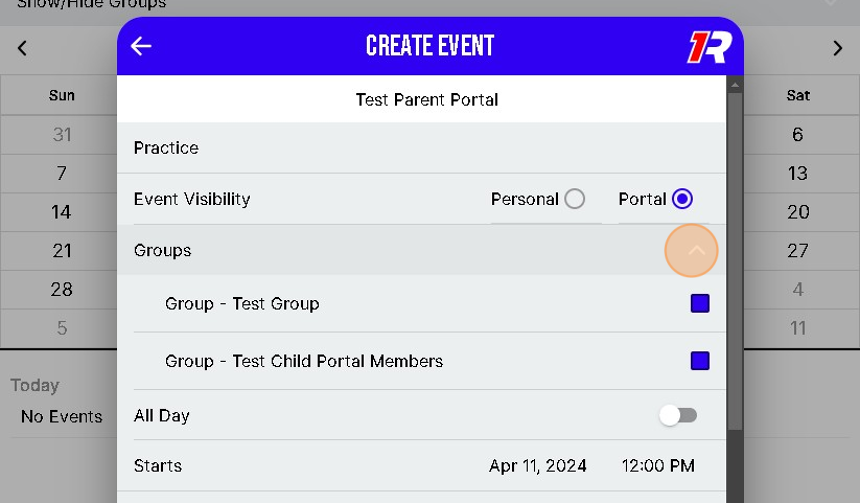Select Sunday the 14th on calendar
860x503 pixels.
pyautogui.click(x=61, y=212)
